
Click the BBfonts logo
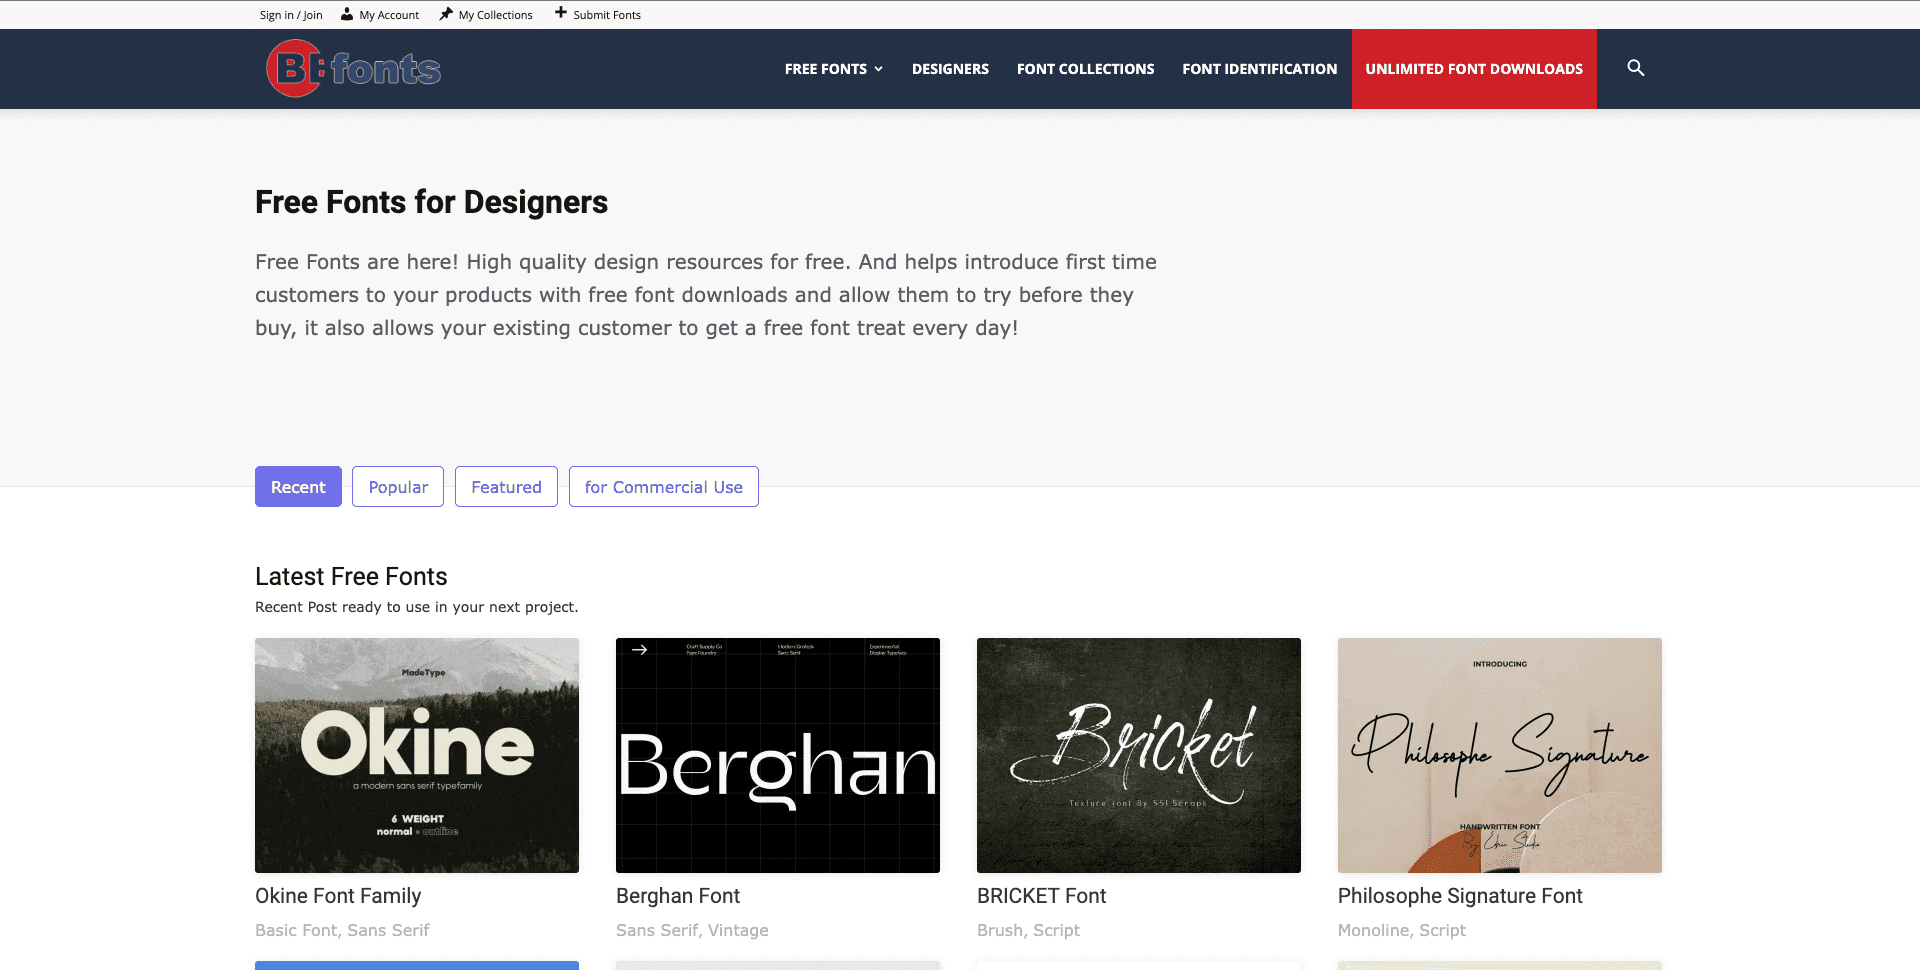[353, 68]
